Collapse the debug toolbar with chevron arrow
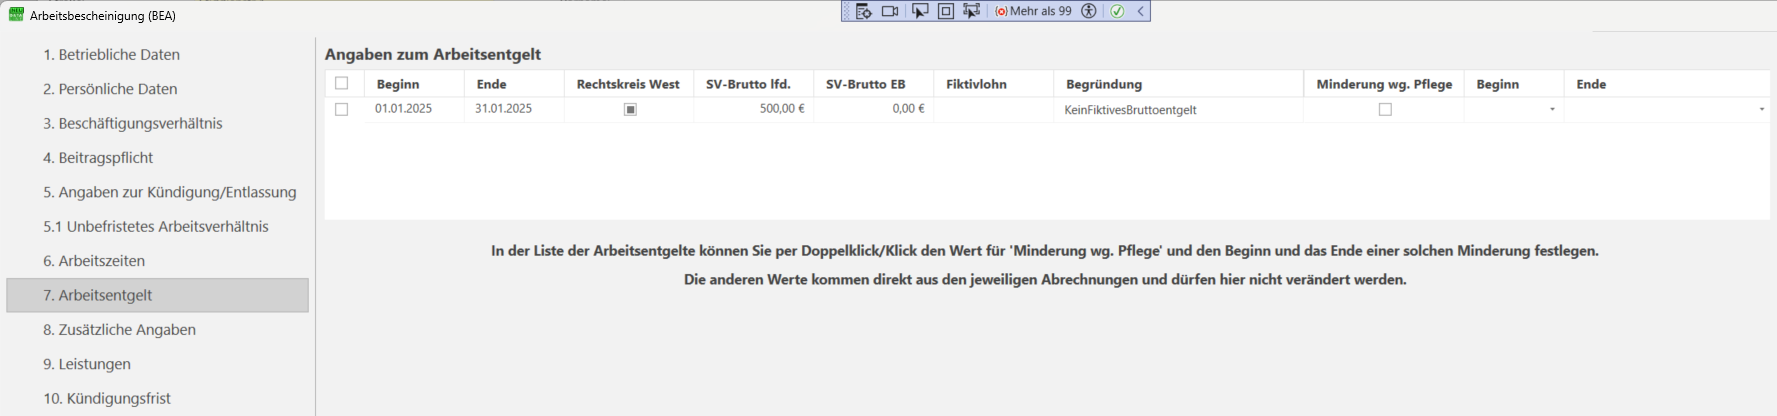 click(1140, 11)
